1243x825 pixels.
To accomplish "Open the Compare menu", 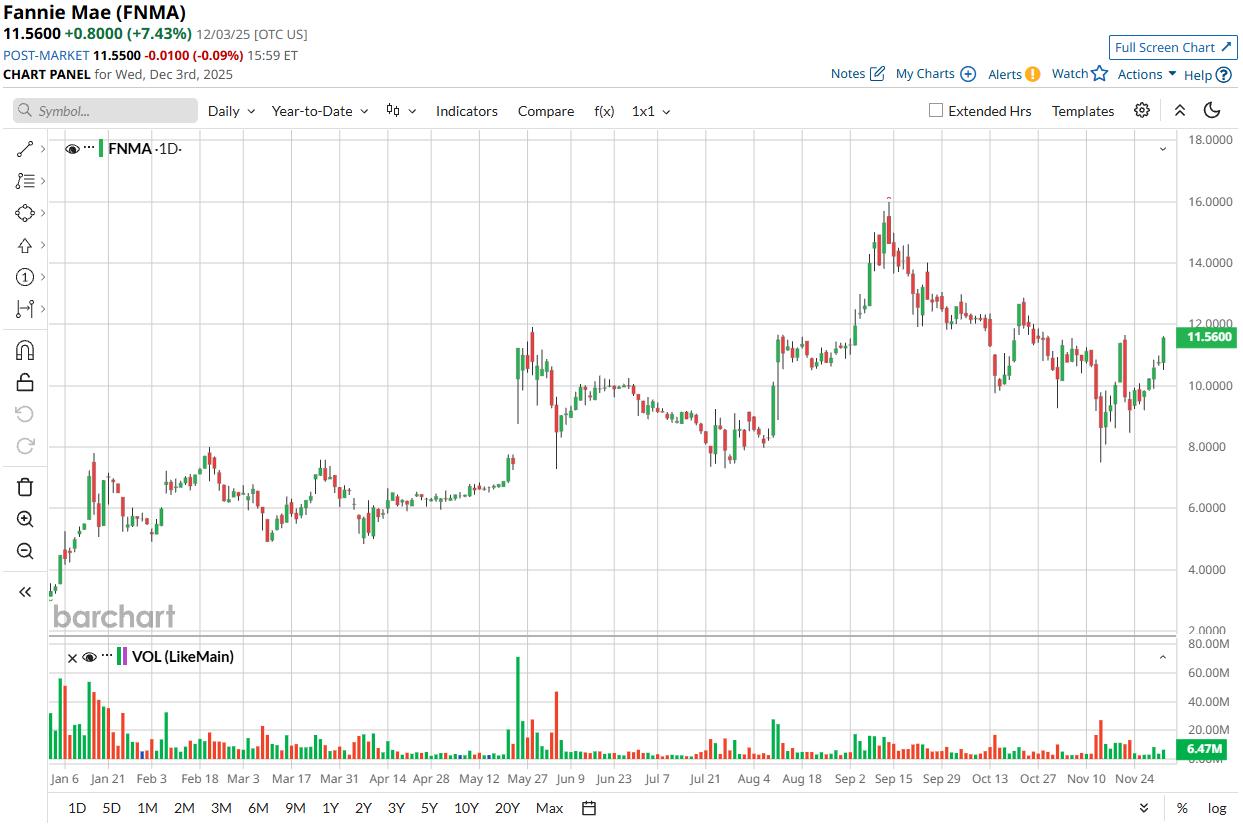I will (x=546, y=111).
